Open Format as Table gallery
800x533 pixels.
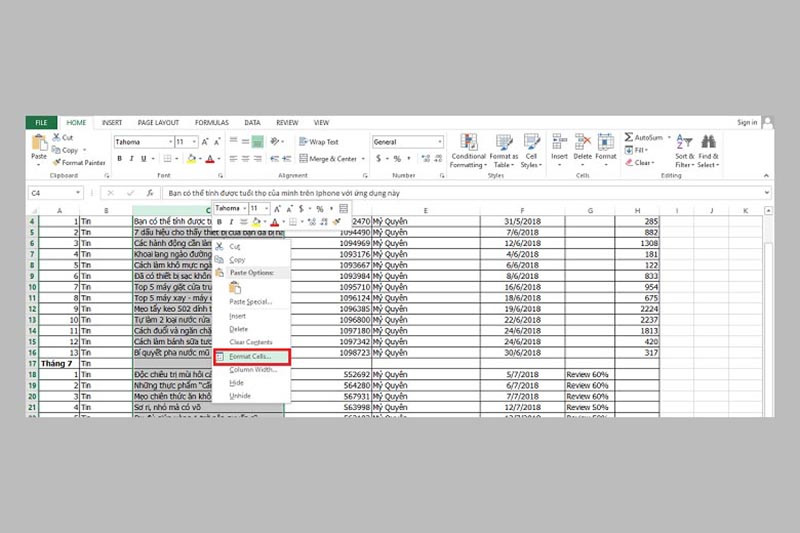pyautogui.click(x=504, y=150)
